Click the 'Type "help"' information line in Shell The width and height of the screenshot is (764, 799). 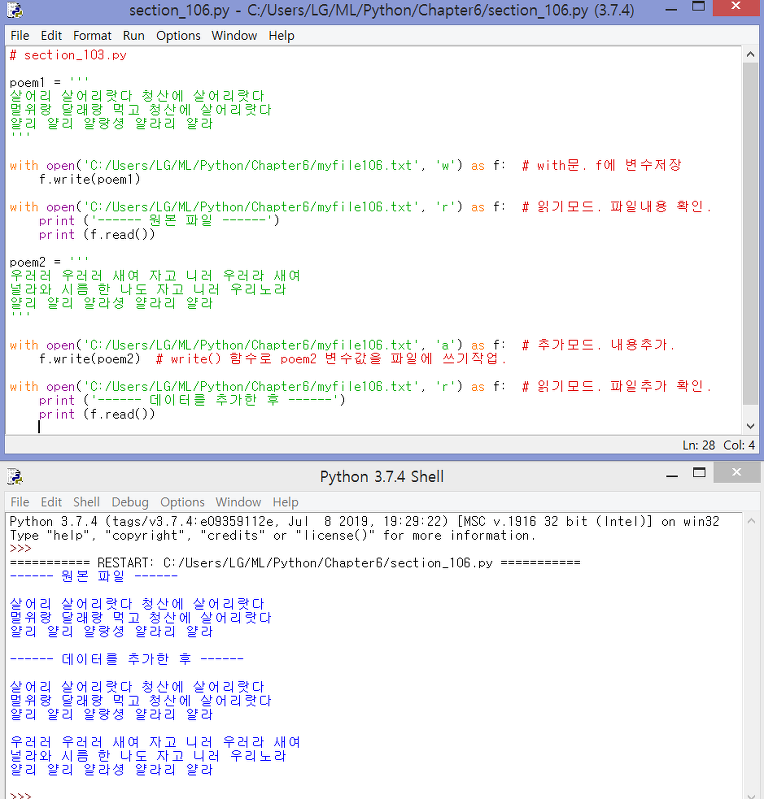273,536
